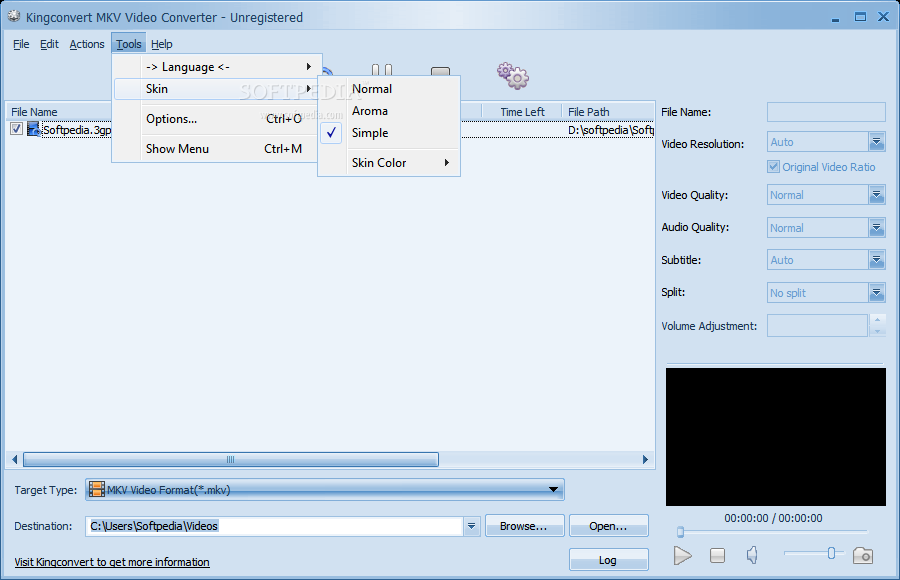Click the D:\softpedia file path cell

point(610,130)
